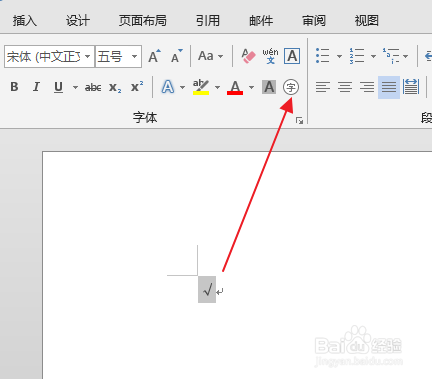
Task: Toggle superscript formatting
Action: [x=137, y=87]
